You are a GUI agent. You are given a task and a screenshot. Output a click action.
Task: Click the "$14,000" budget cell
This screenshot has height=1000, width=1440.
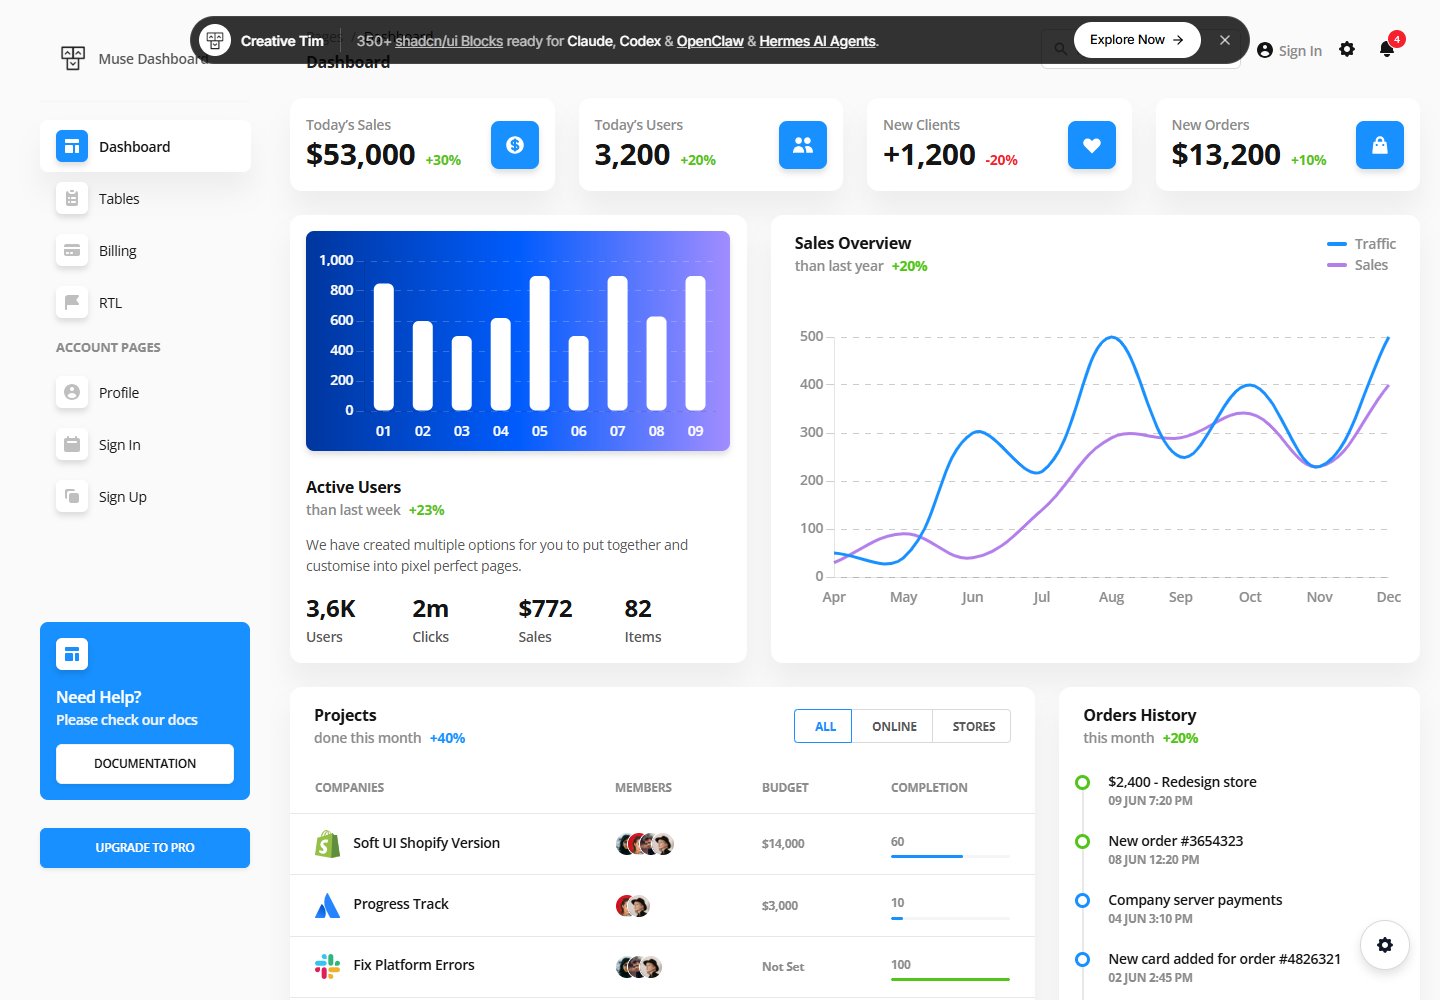(x=783, y=844)
